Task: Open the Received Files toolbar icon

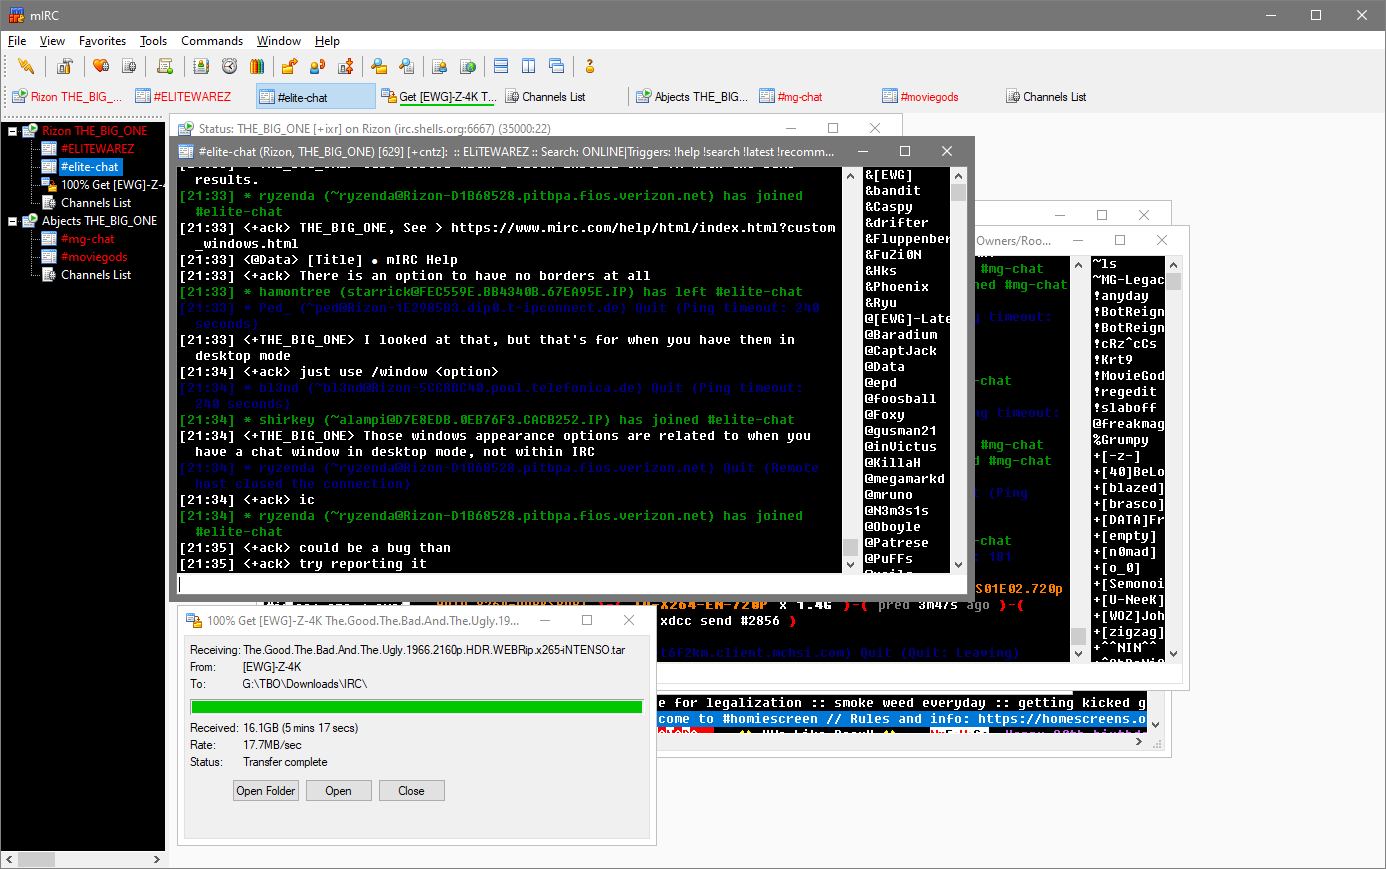Action: click(x=379, y=66)
